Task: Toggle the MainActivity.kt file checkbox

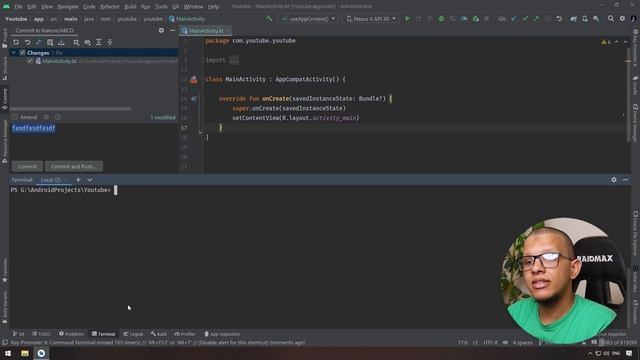Action: [x=30, y=61]
